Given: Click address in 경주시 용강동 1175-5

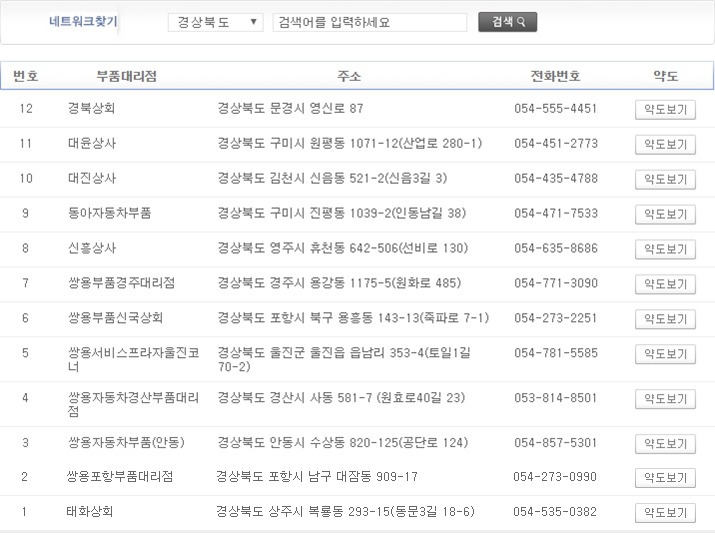Looking at the screenshot, I should click(x=339, y=283).
